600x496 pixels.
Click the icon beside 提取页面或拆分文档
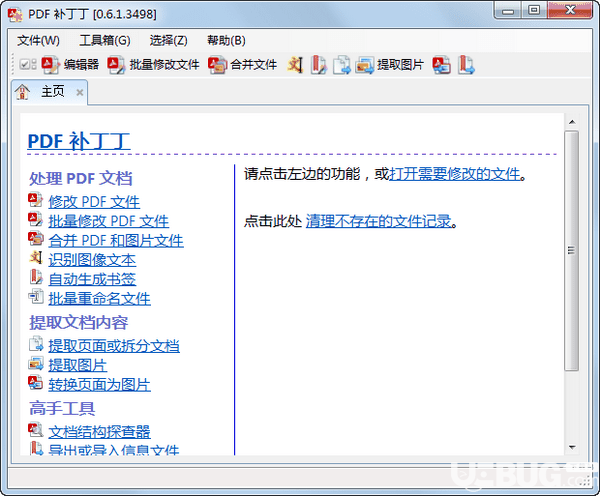pos(36,344)
